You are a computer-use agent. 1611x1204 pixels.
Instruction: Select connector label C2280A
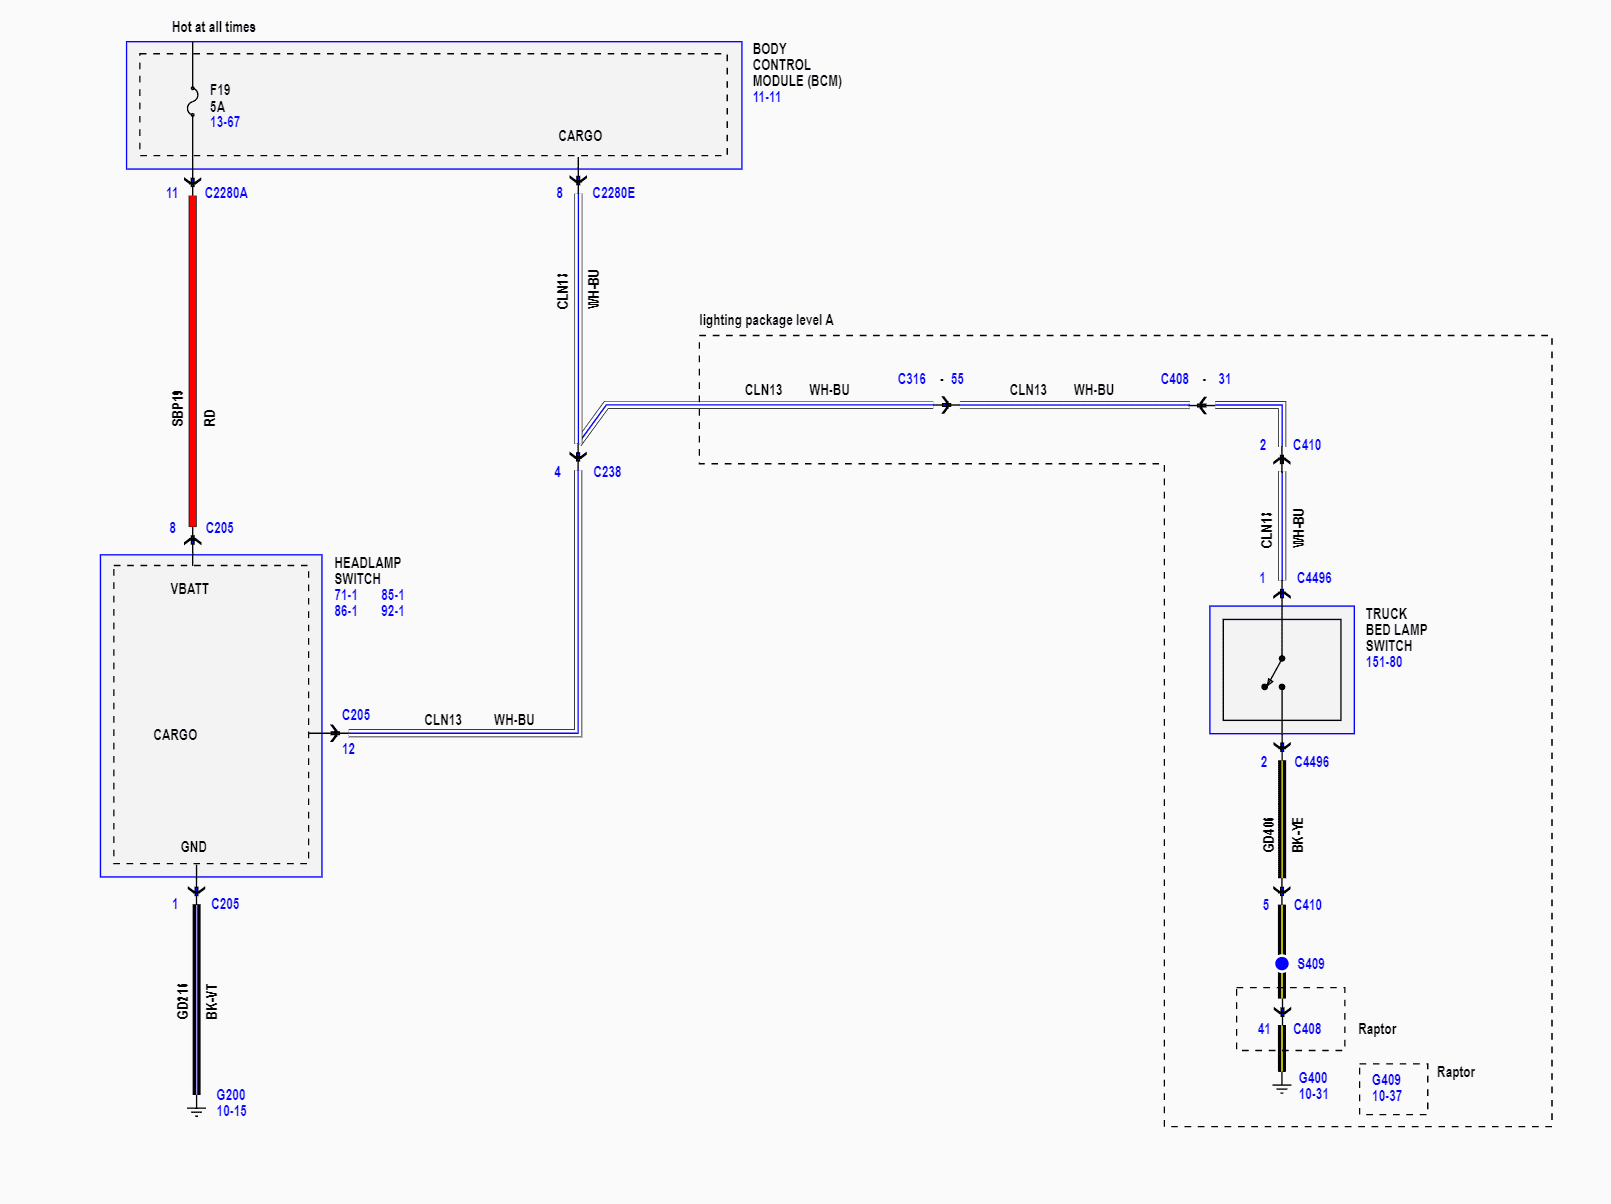point(226,193)
